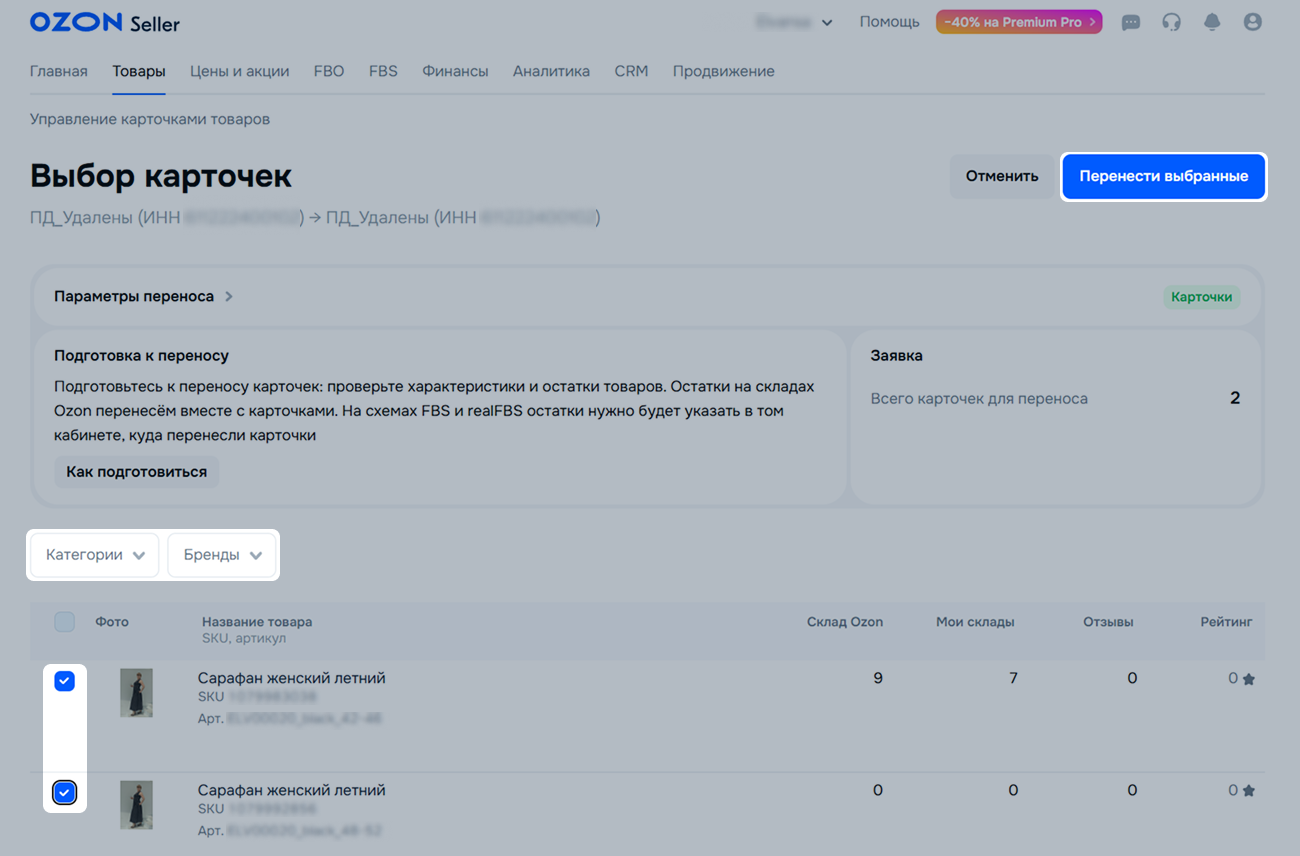The height and width of the screenshot is (856, 1300).
Task: Click the -40% на Premium Pro banner
Action: tap(1018, 22)
